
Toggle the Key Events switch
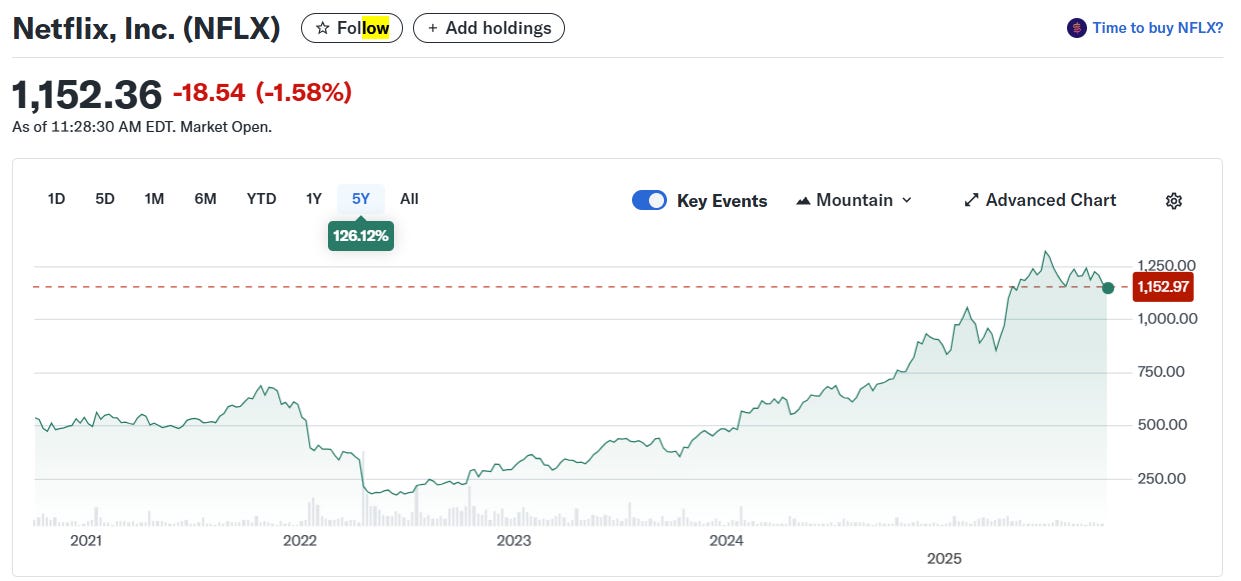point(649,200)
